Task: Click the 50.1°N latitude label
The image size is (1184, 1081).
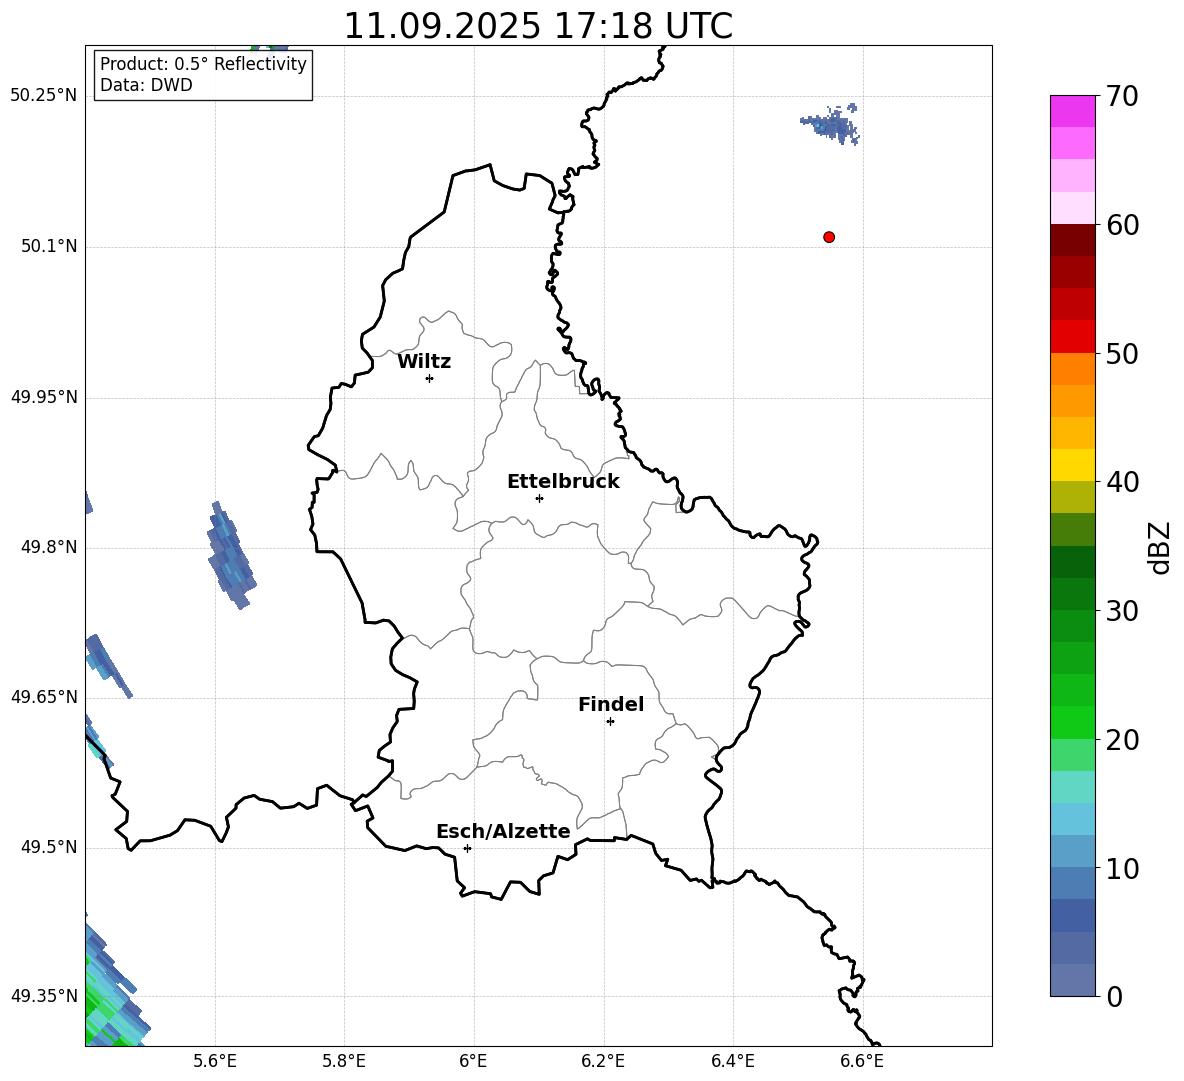Action: (49, 246)
